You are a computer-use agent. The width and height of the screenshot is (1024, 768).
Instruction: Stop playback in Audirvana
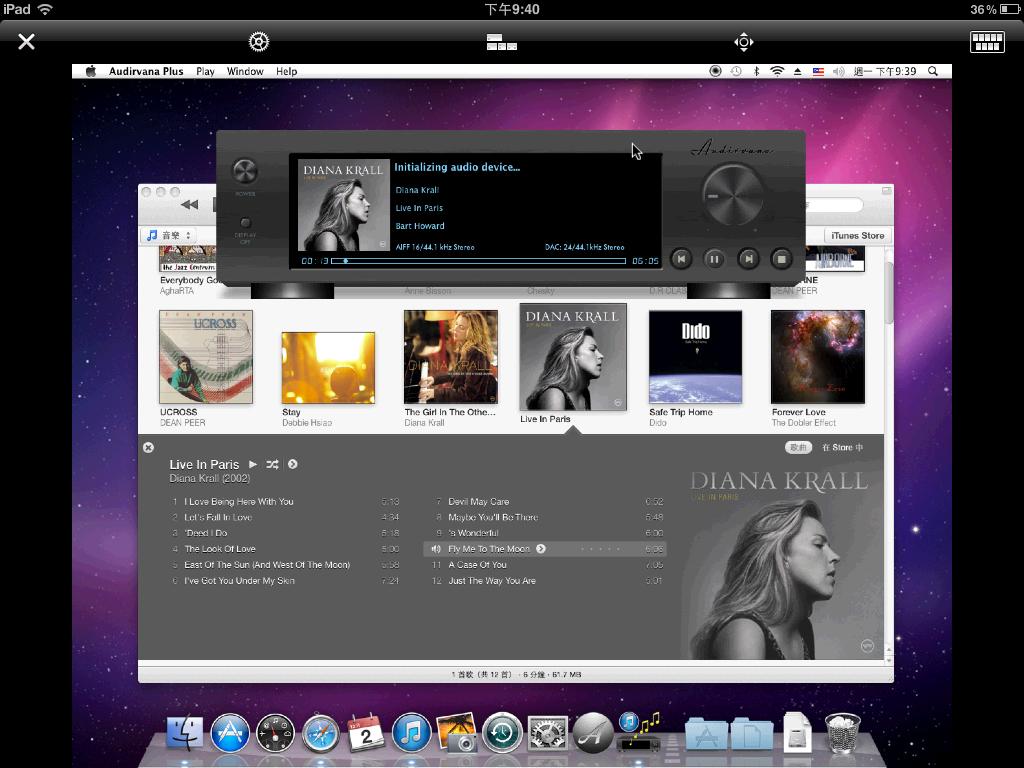(x=781, y=259)
